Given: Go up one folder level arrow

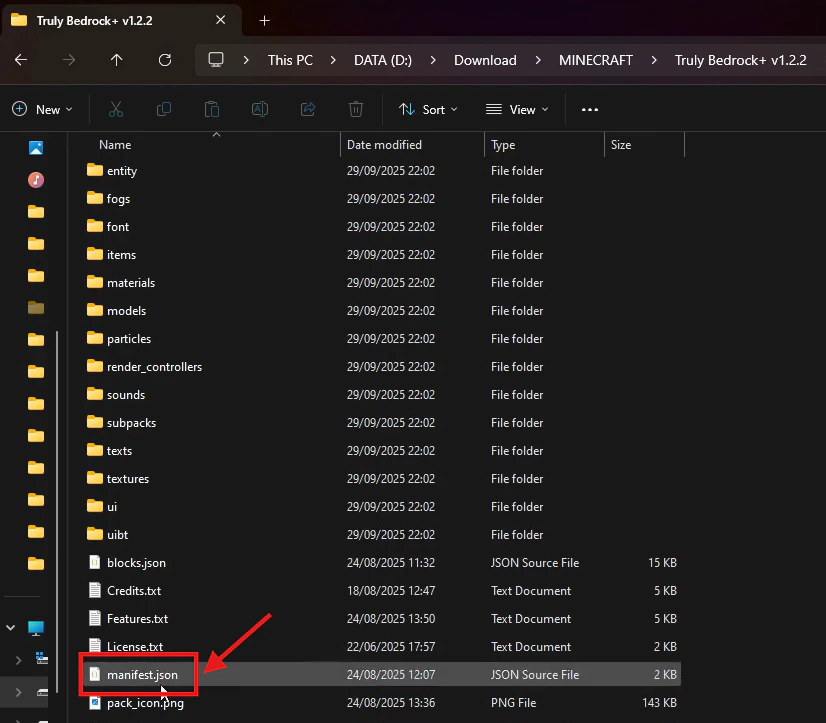Looking at the screenshot, I should [x=116, y=60].
